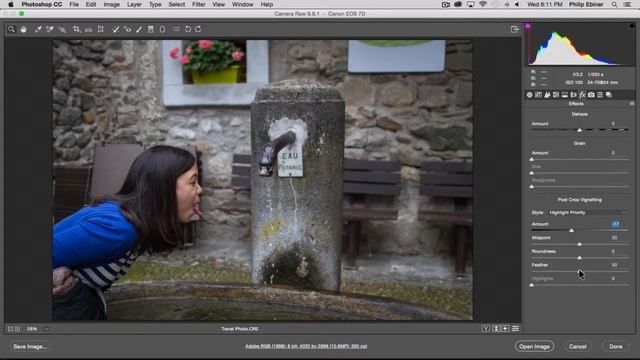This screenshot has width=640, height=360.
Task: Toggle highlight clipping warning in histogram
Action: 632,26
